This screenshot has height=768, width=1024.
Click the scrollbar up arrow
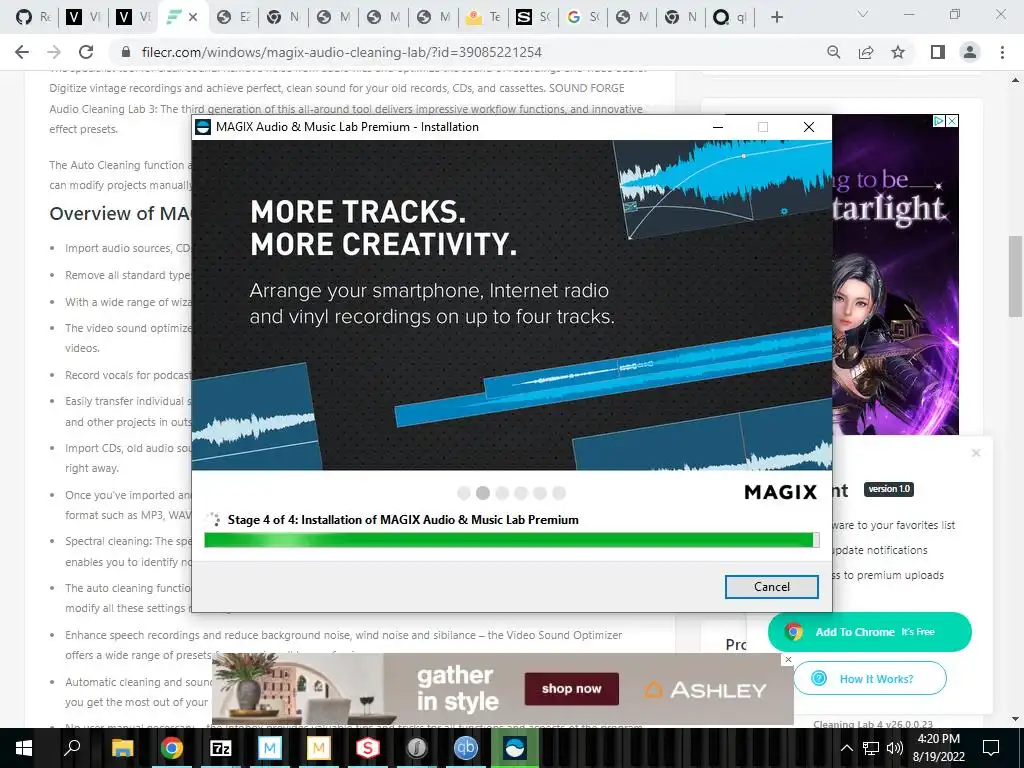pyautogui.click(x=1015, y=80)
